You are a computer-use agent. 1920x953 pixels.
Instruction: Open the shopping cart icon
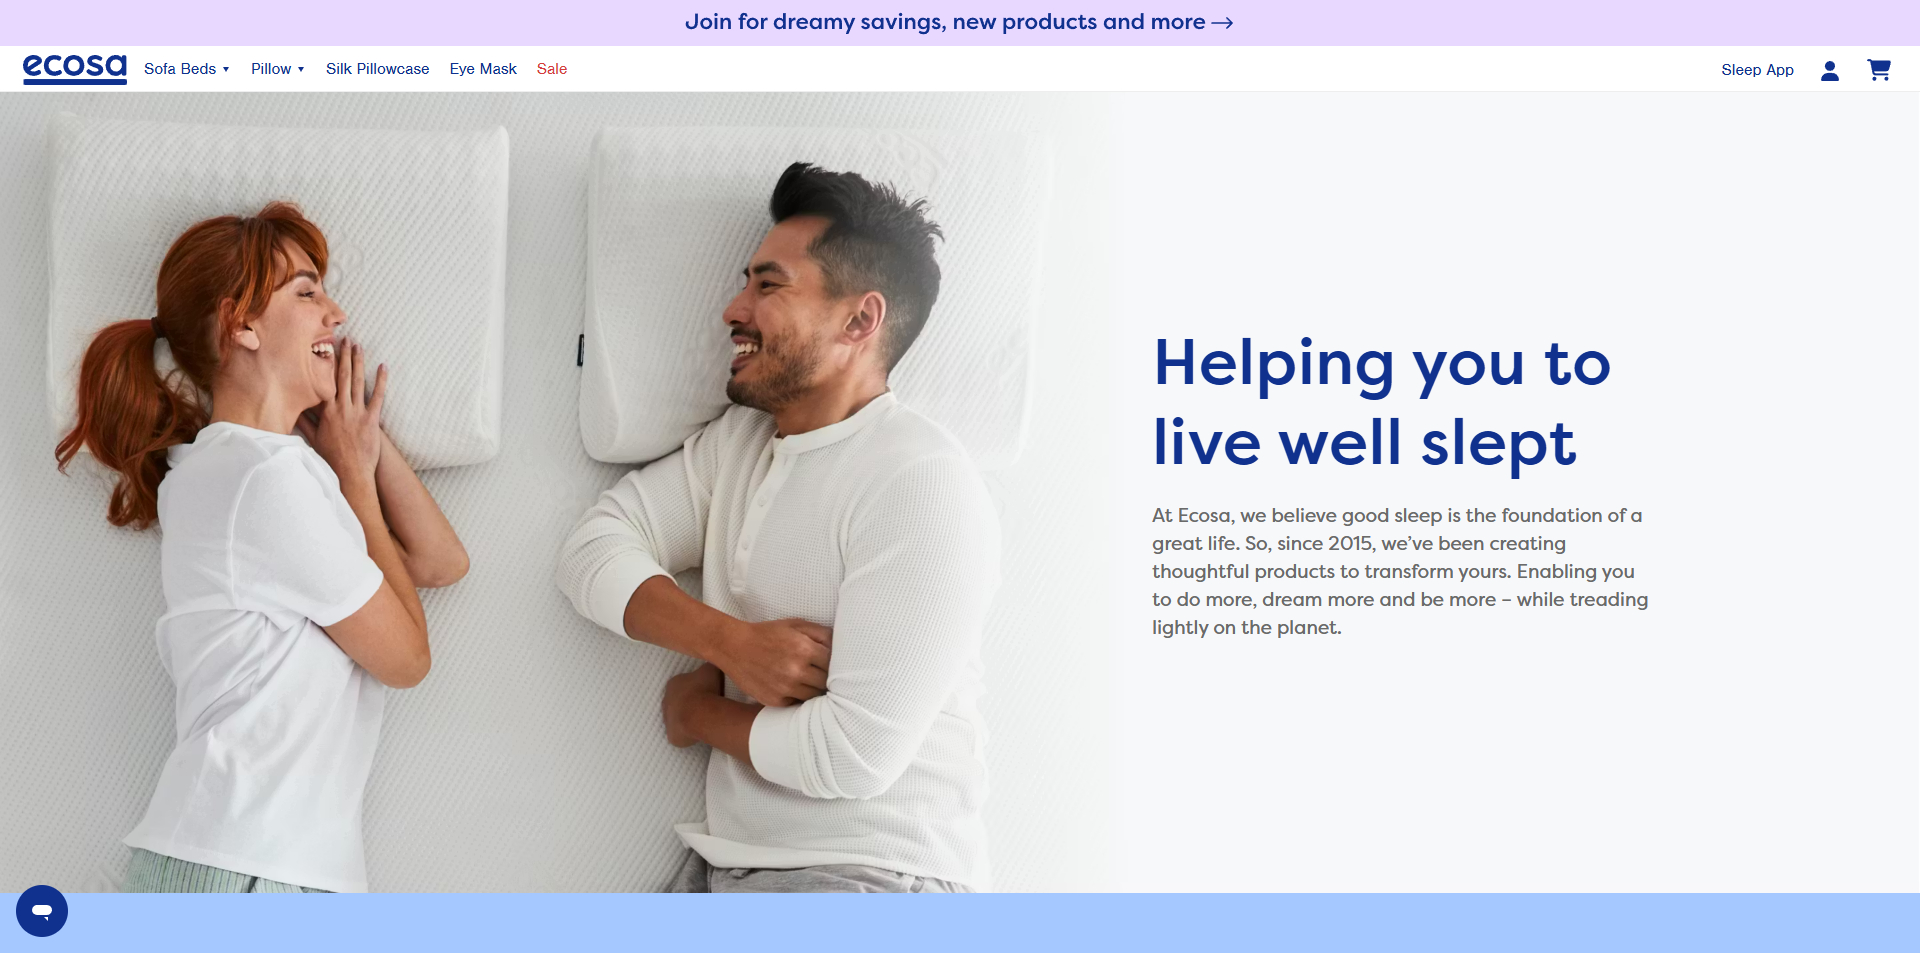1879,70
